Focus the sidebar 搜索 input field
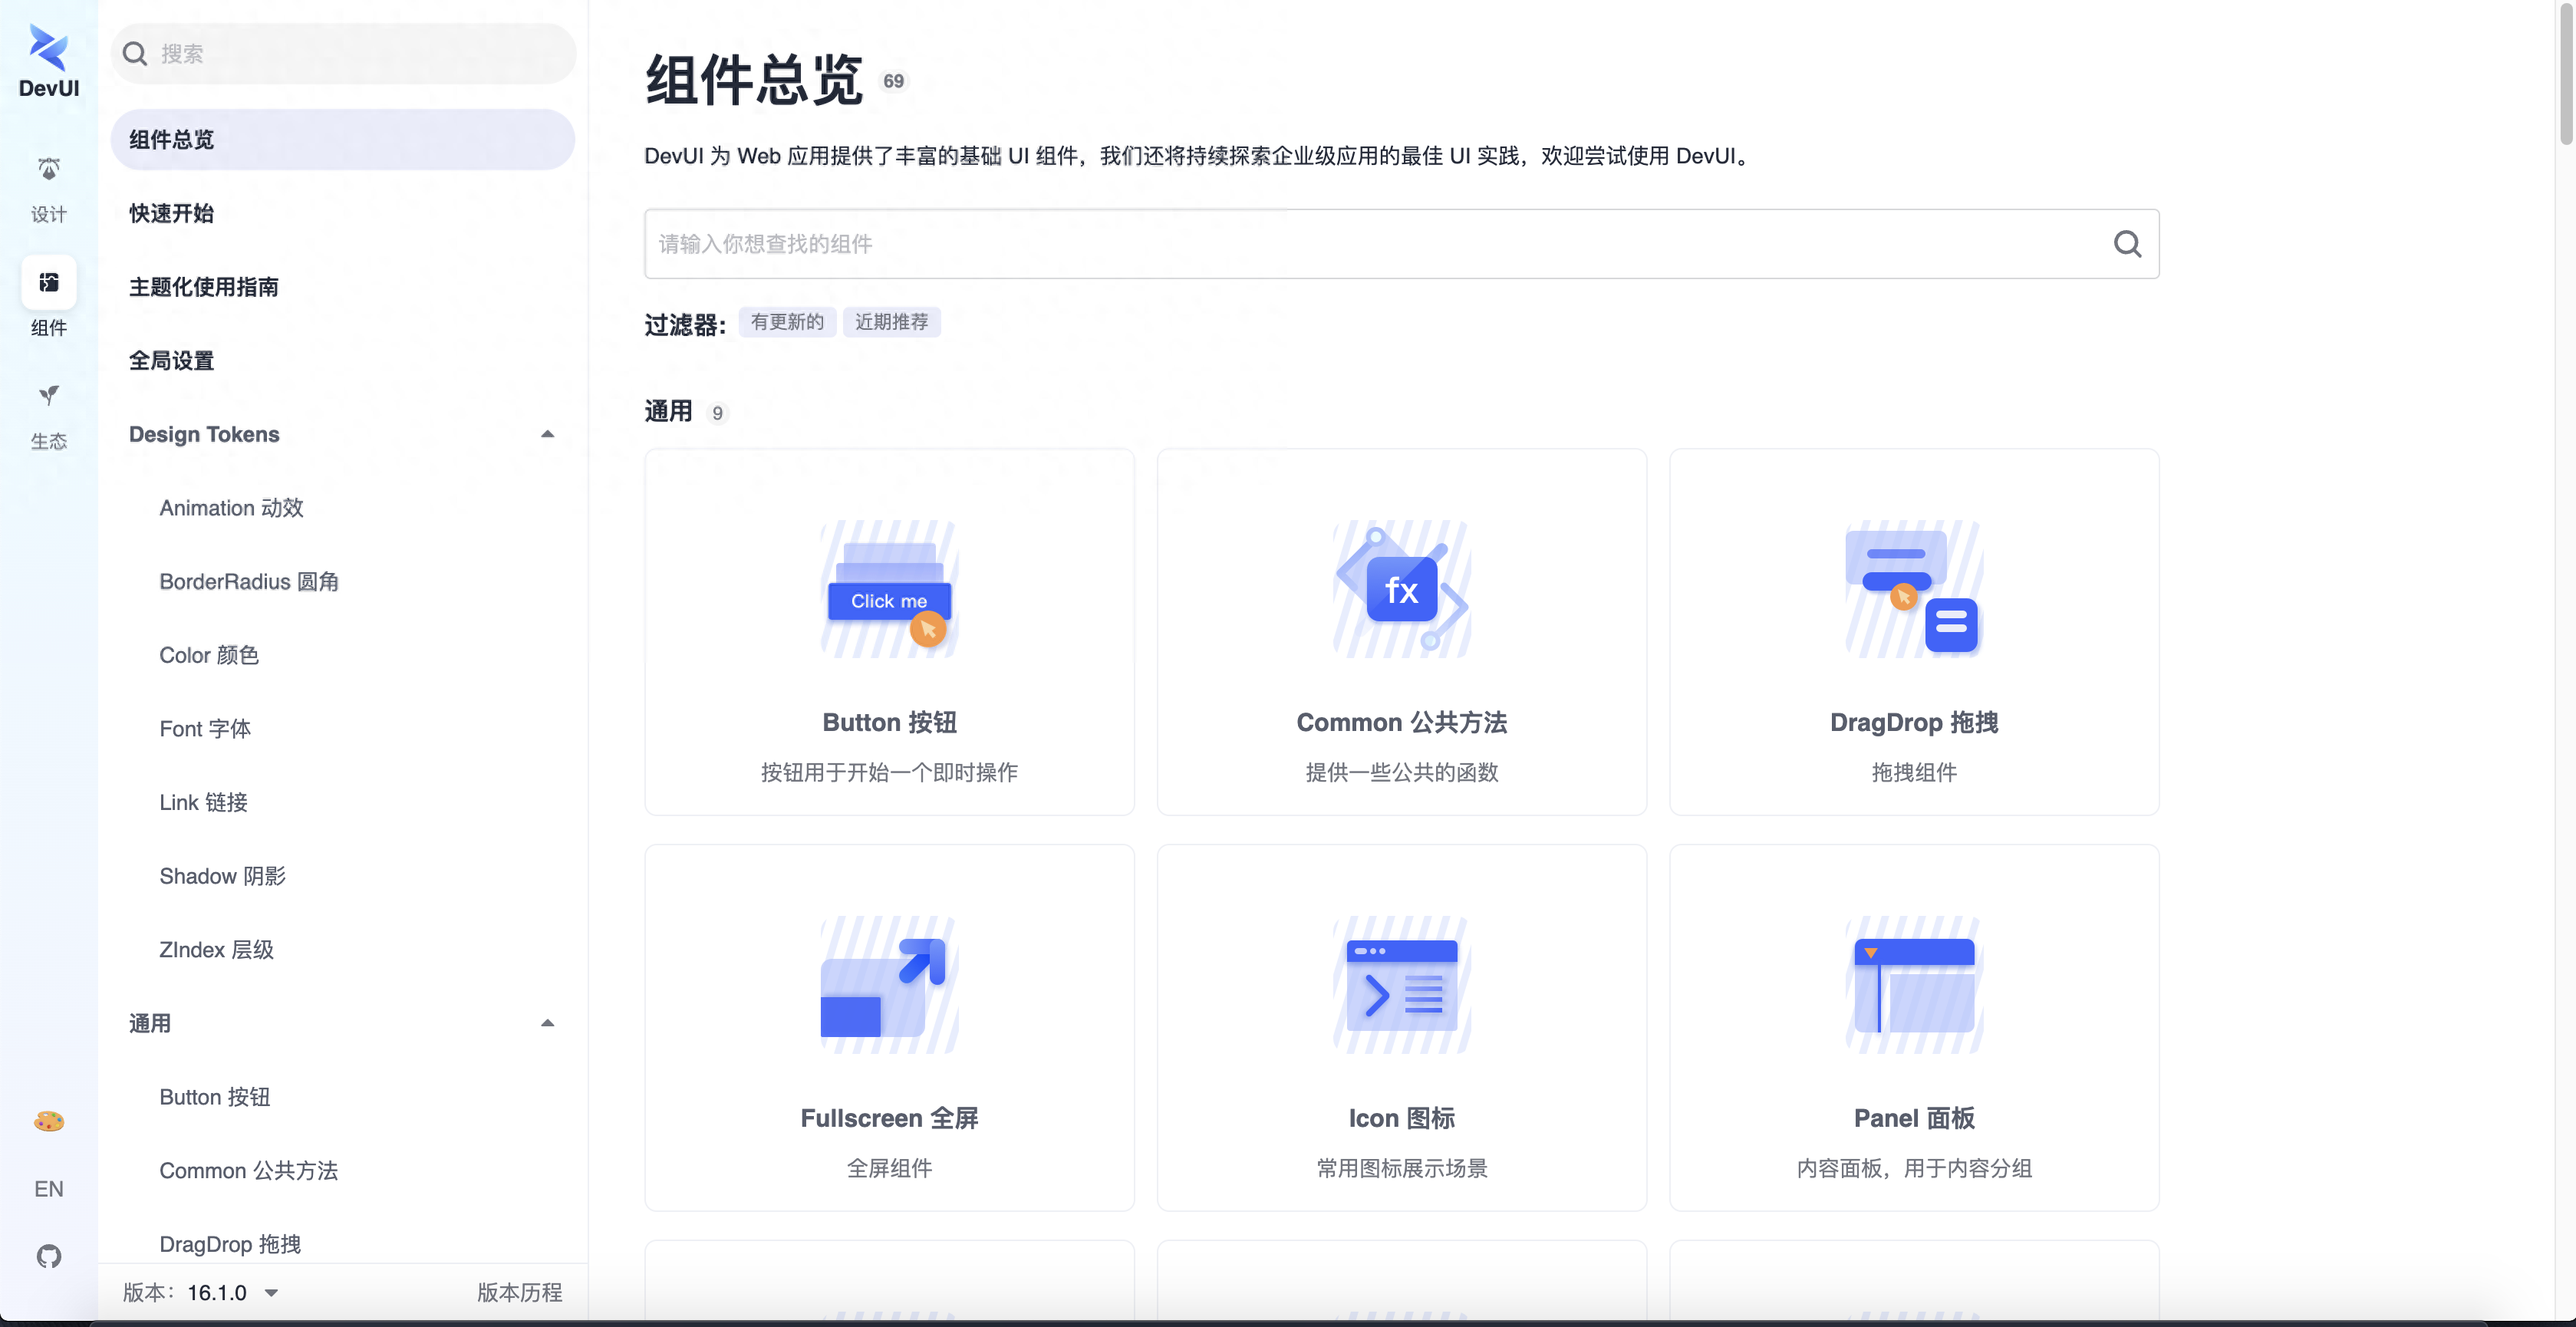The width and height of the screenshot is (2576, 1327). click(342, 54)
